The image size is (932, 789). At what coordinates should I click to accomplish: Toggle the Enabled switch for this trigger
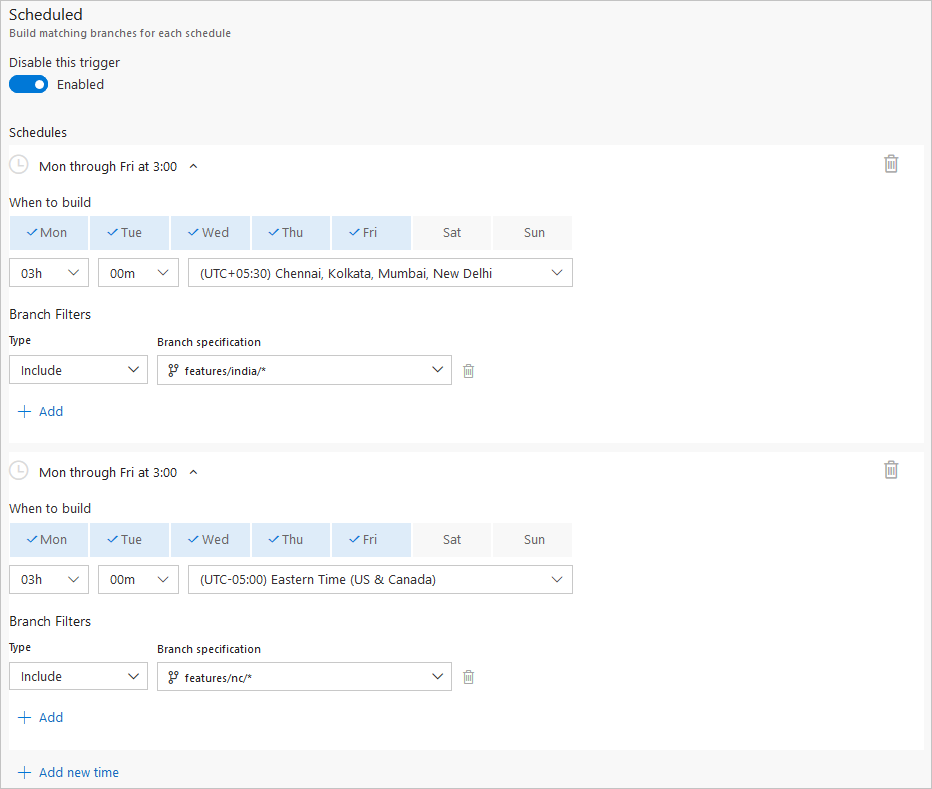(29, 85)
